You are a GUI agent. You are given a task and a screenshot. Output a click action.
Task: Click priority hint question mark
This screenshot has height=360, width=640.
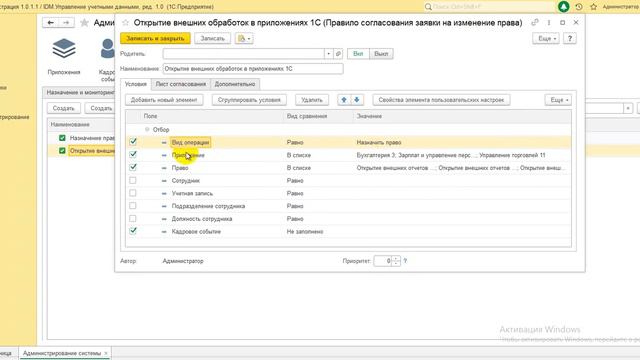(x=405, y=261)
